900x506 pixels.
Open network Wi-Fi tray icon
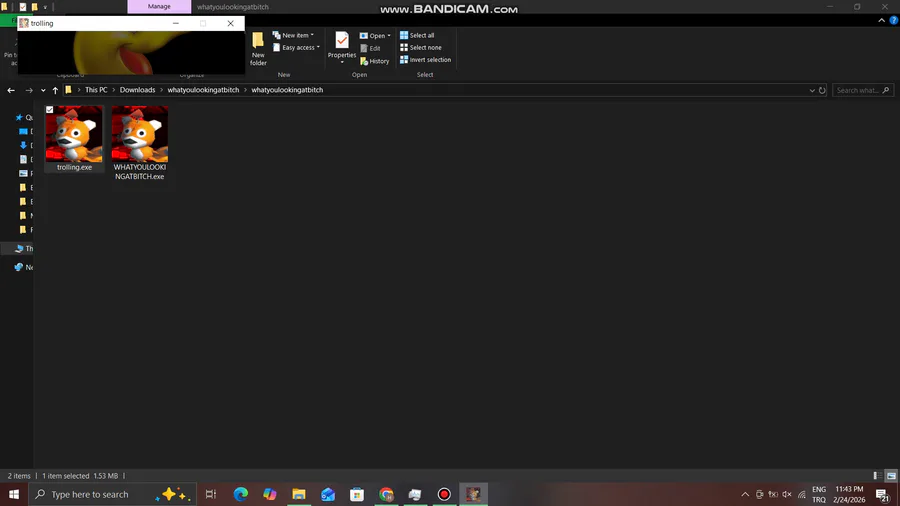[802, 494]
